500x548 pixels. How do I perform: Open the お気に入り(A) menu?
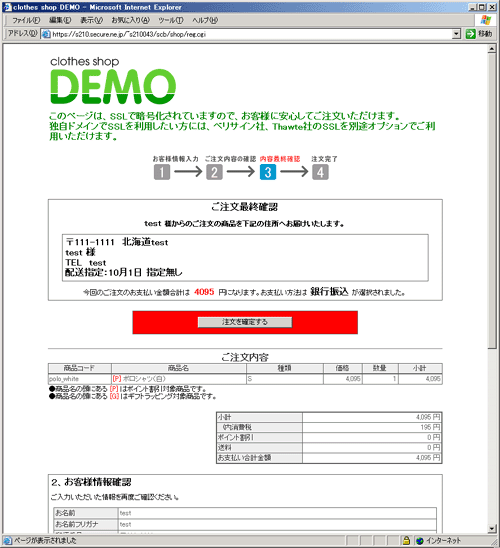130,20
